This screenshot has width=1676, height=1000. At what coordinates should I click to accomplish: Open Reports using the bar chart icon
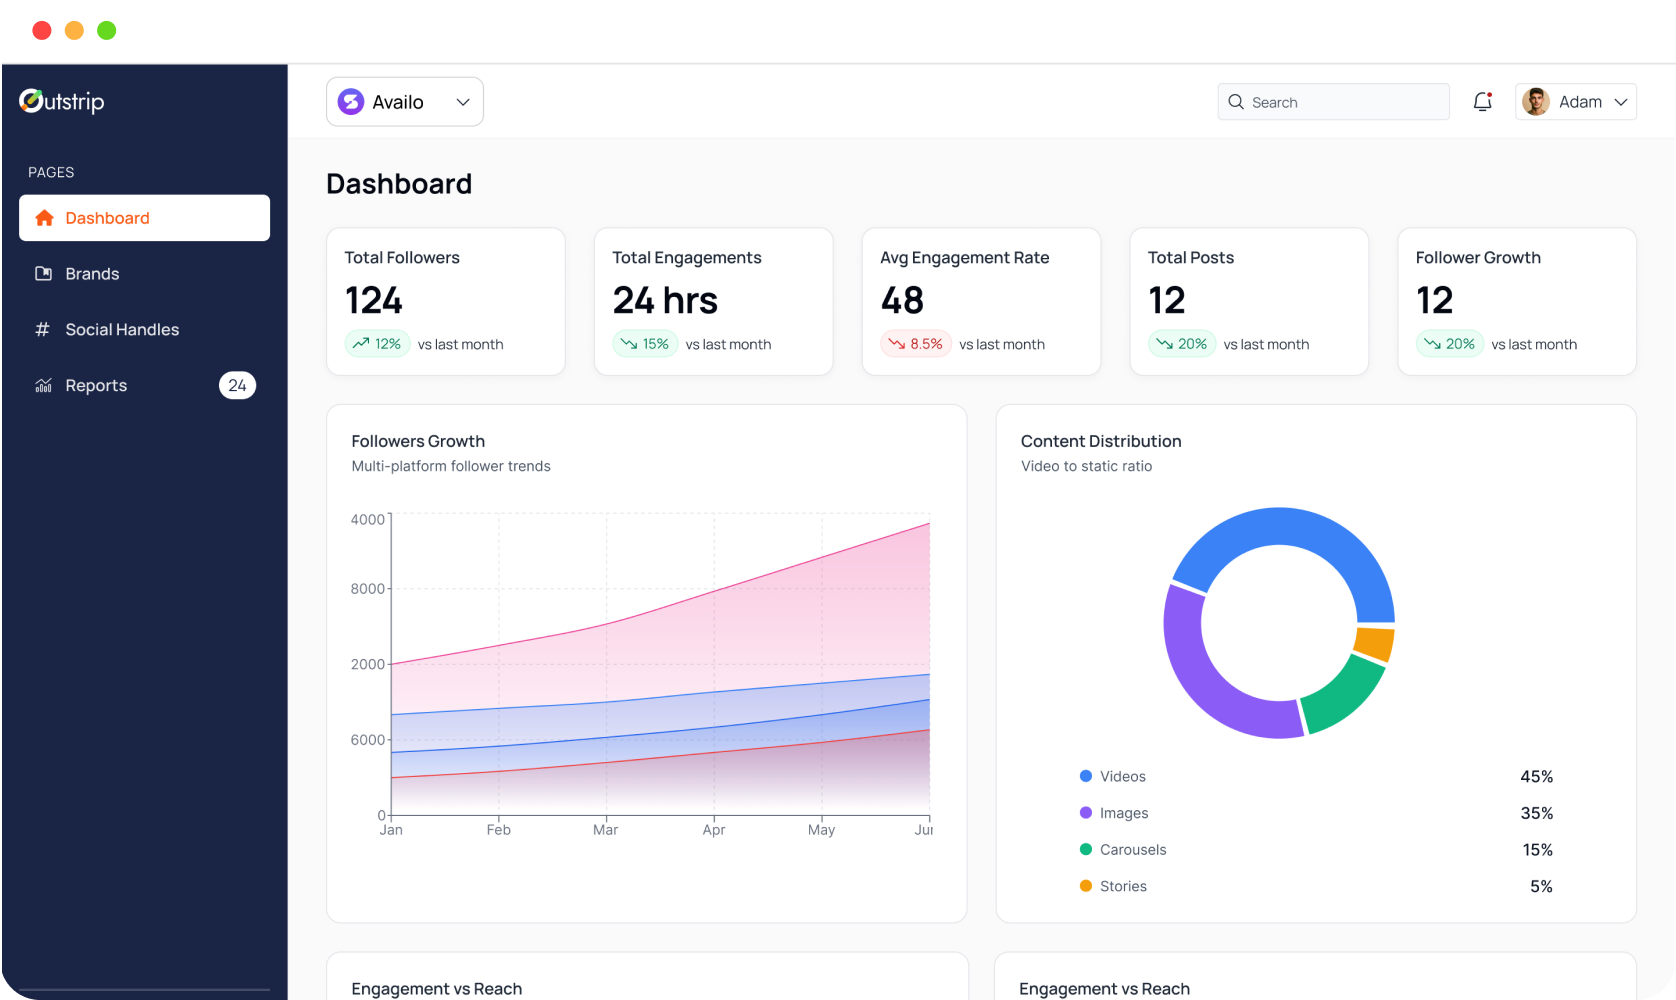(x=42, y=385)
